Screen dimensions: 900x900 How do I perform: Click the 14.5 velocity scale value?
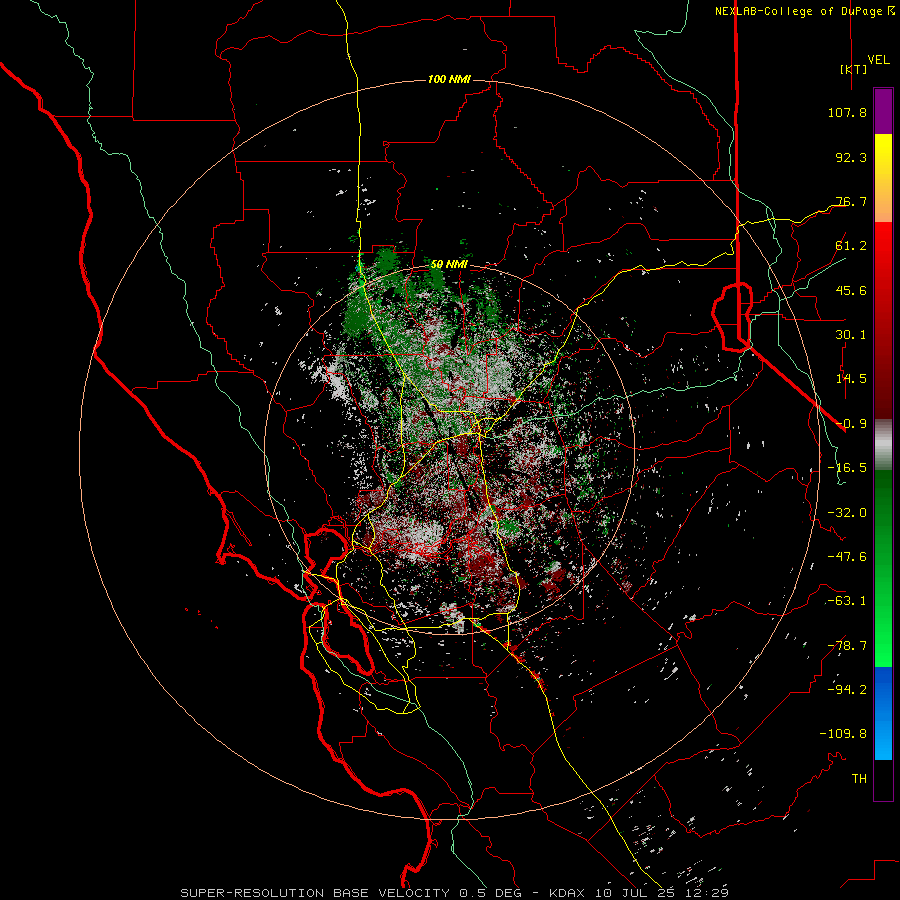[x=851, y=379]
